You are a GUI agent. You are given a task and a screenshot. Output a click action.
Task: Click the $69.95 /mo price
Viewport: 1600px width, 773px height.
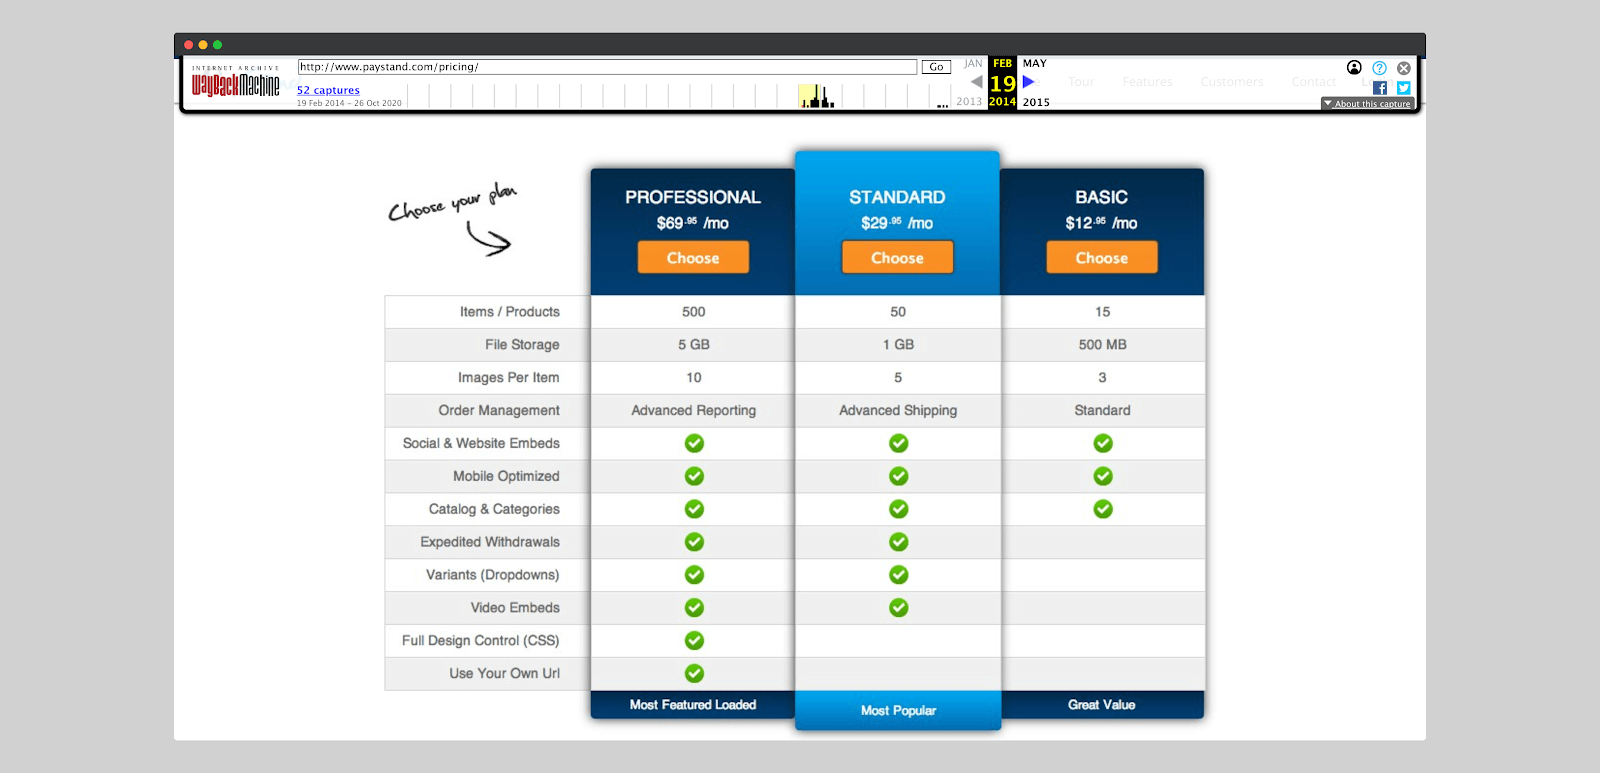(x=693, y=223)
